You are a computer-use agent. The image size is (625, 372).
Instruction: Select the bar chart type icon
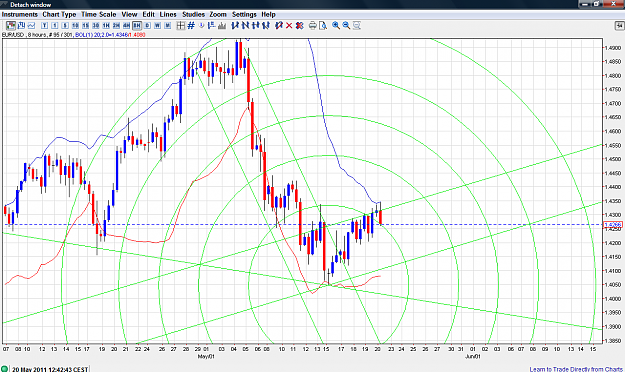click(22, 26)
